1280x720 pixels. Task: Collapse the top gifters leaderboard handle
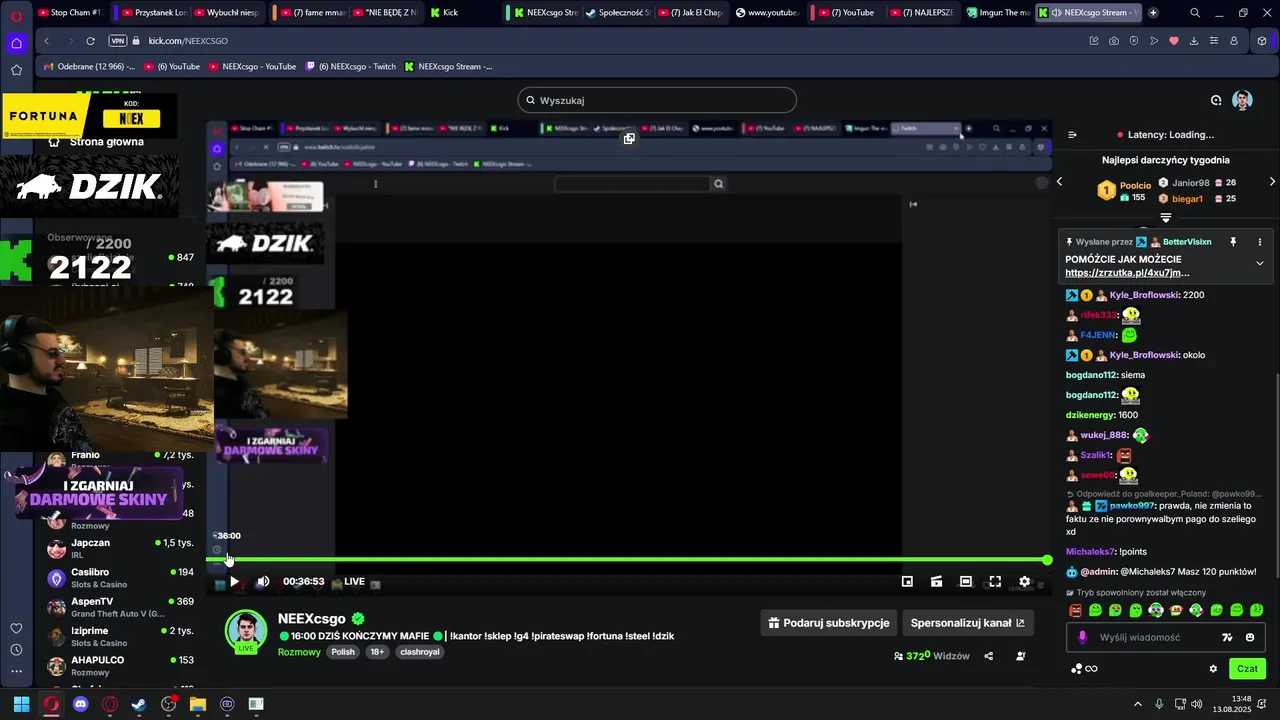click(x=1166, y=217)
